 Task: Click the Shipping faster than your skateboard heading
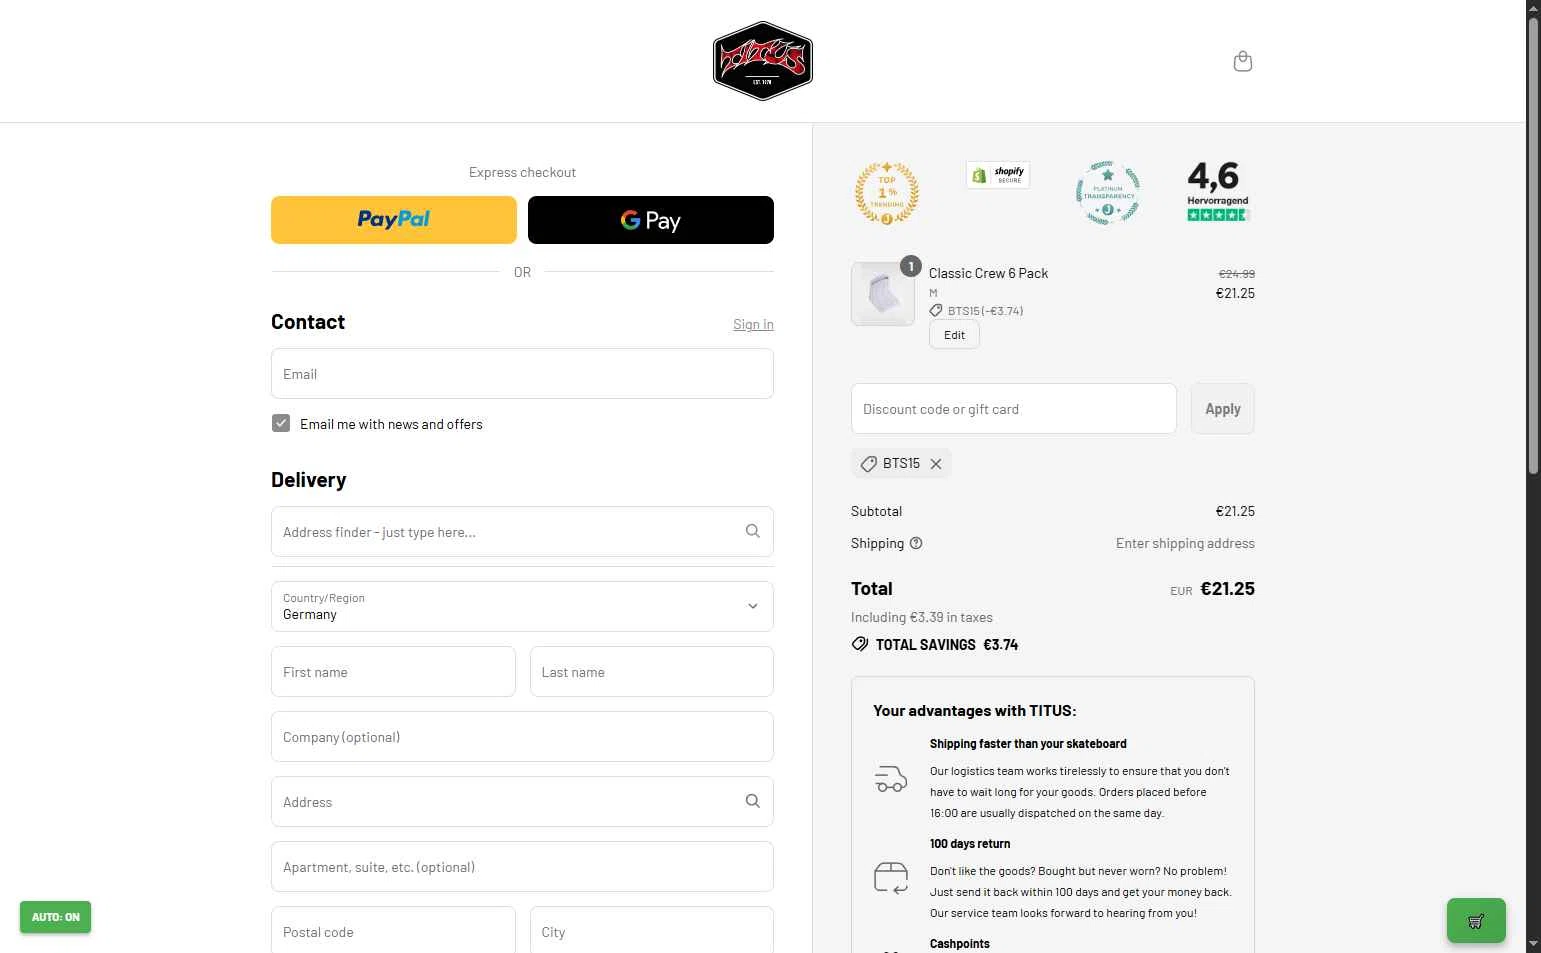point(1028,744)
